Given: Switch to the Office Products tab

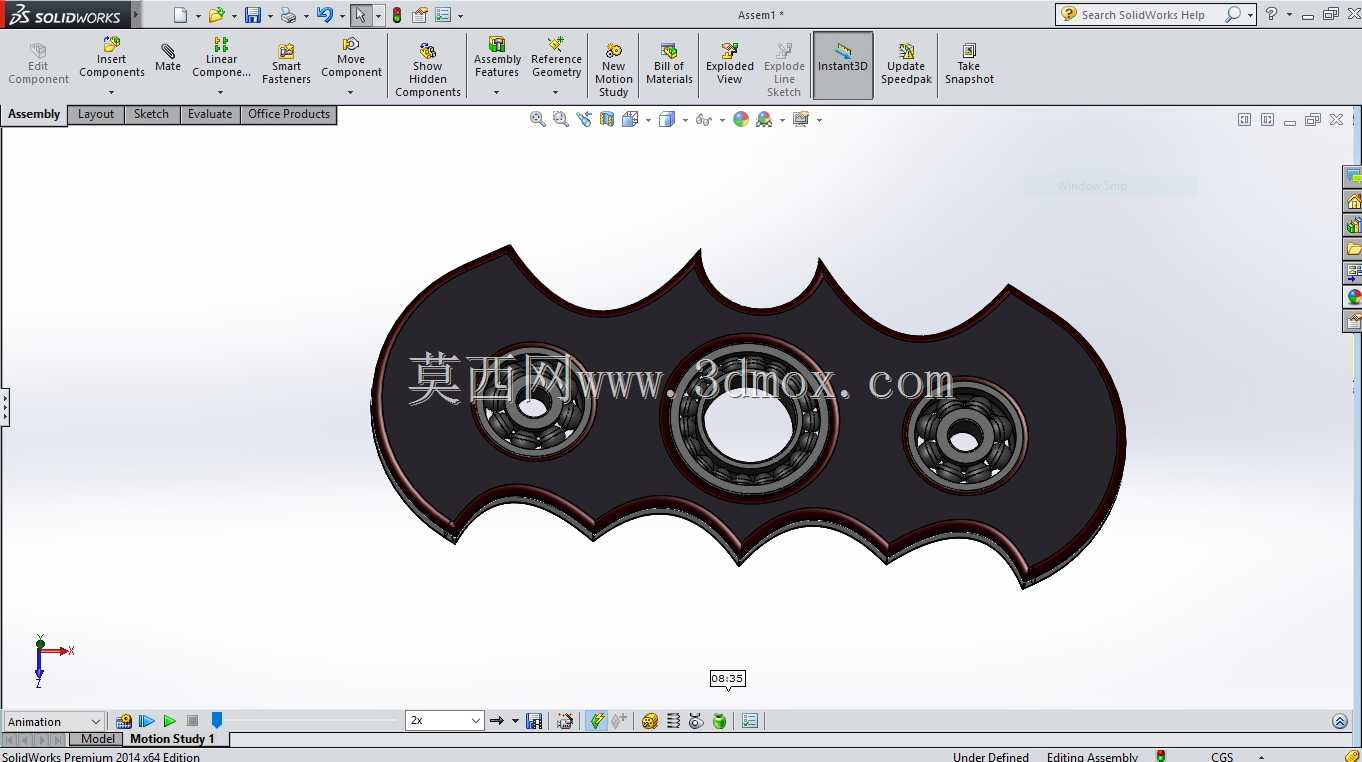Looking at the screenshot, I should (289, 114).
